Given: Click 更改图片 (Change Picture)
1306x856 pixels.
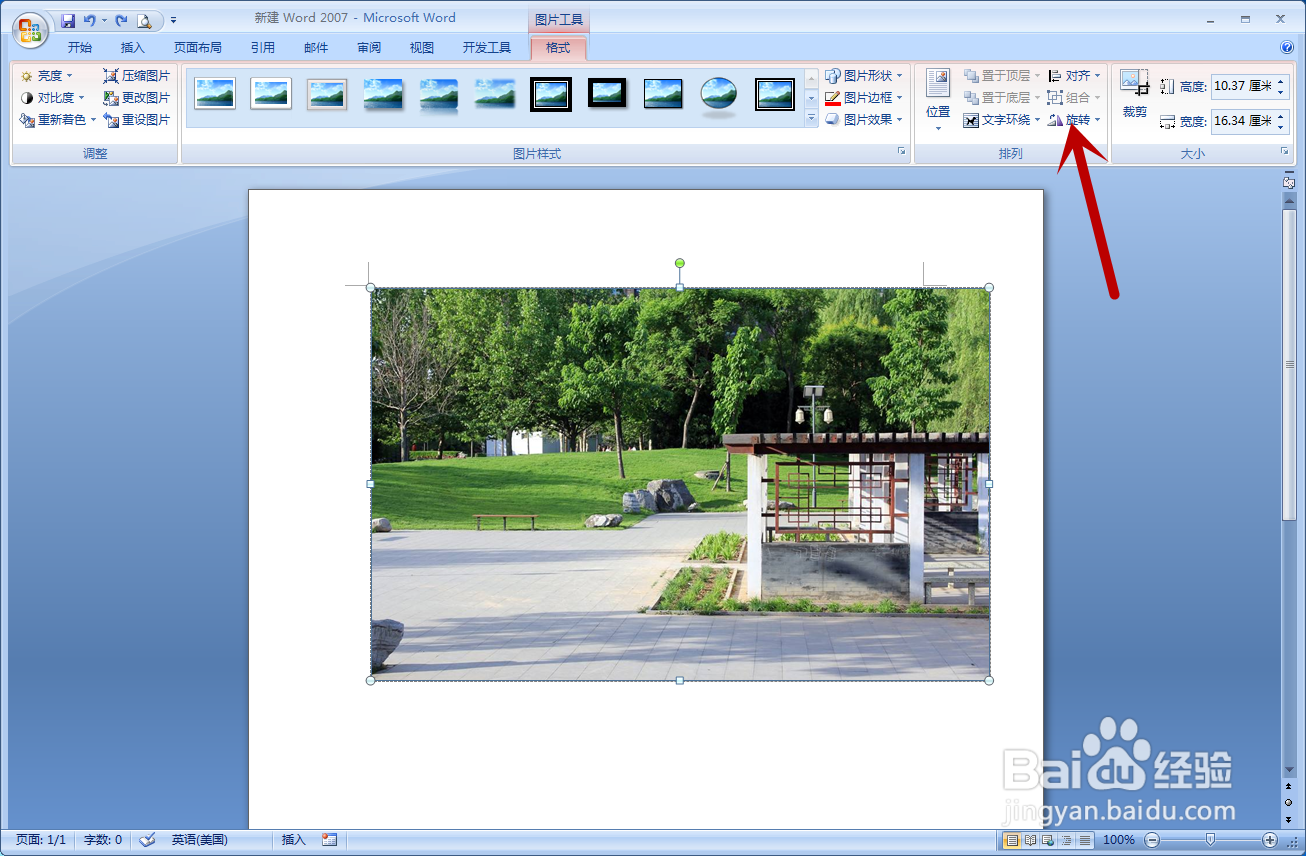Looking at the screenshot, I should 137,98.
